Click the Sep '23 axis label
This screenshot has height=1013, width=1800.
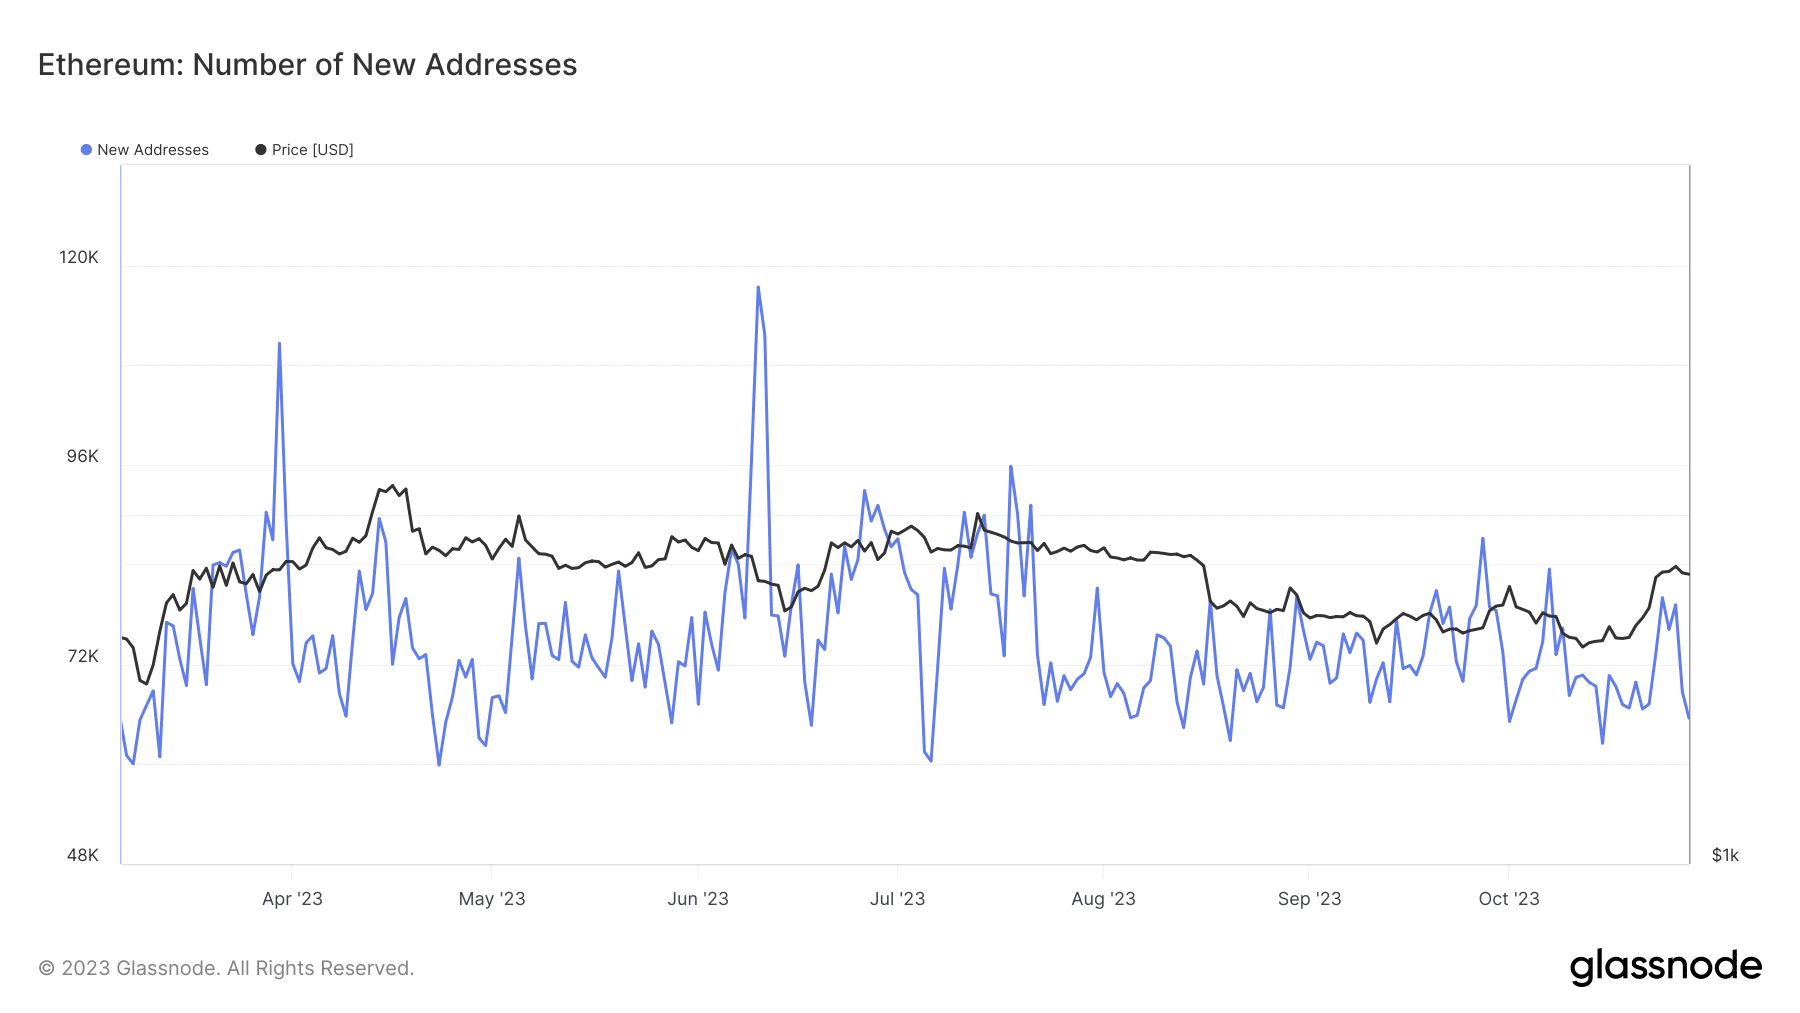1309,898
